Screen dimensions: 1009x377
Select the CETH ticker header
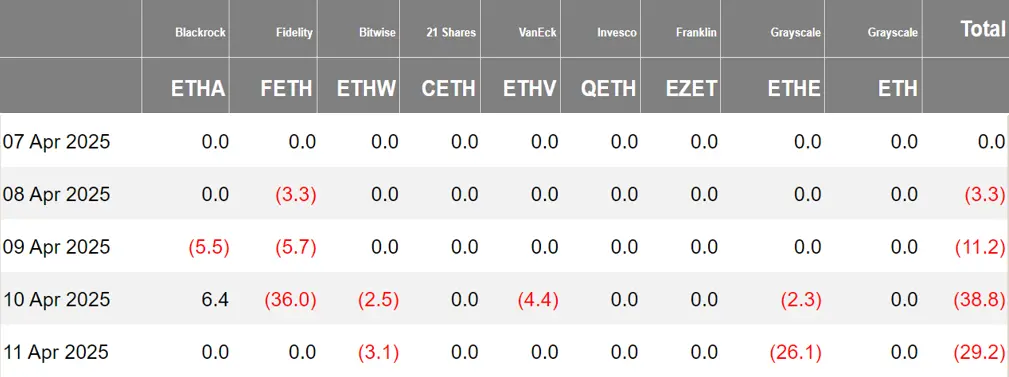coord(449,89)
